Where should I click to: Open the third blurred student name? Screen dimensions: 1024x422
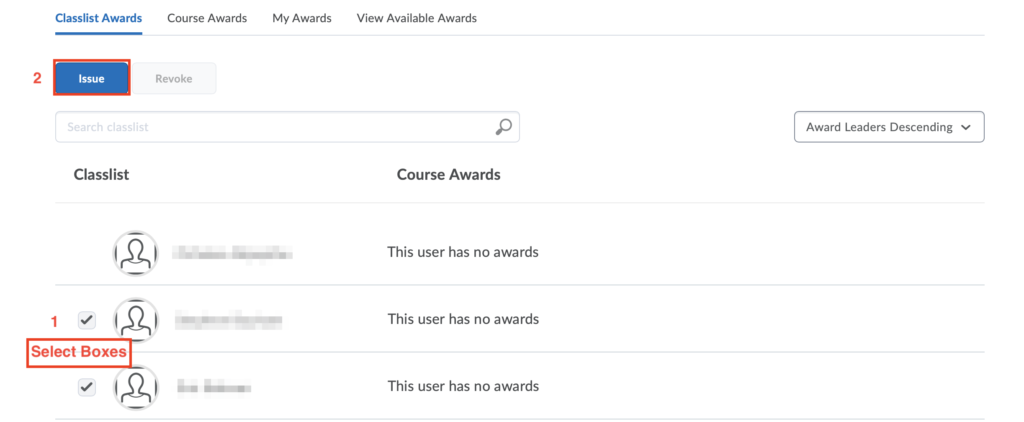[214, 387]
